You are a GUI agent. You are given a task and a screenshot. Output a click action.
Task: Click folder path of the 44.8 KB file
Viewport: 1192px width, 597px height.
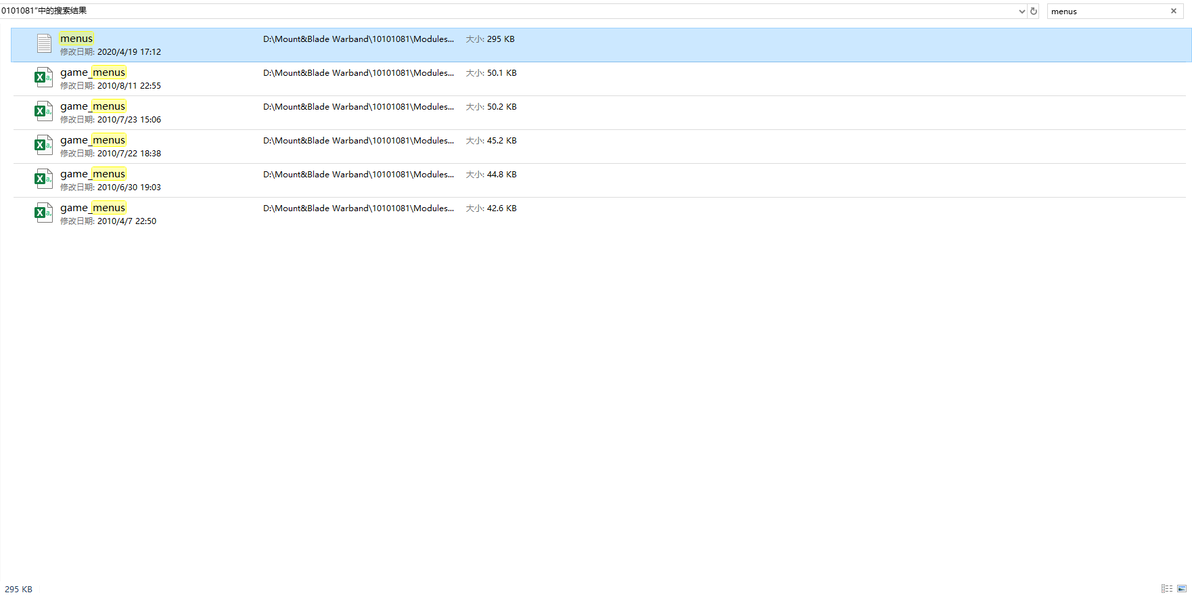coord(359,174)
